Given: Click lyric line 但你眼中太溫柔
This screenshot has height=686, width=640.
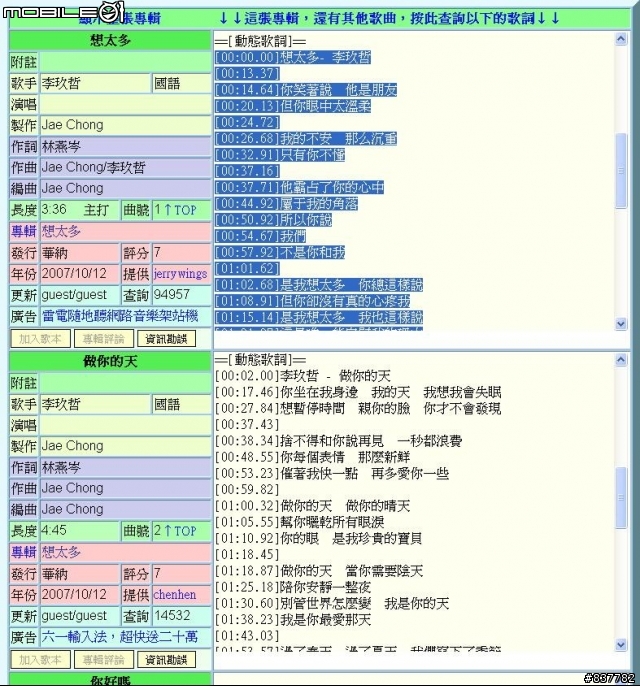Looking at the screenshot, I should pos(325,106).
